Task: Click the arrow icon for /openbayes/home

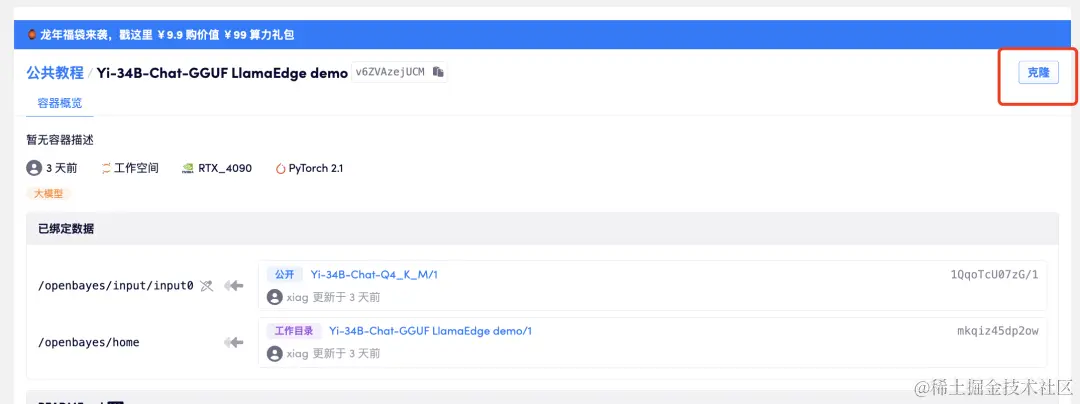Action: pyautogui.click(x=234, y=342)
